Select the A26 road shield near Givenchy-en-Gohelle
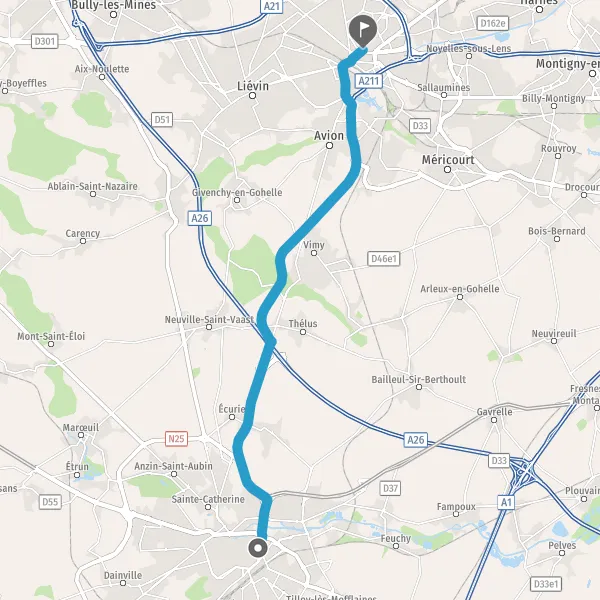The width and height of the screenshot is (600, 600). [200, 218]
